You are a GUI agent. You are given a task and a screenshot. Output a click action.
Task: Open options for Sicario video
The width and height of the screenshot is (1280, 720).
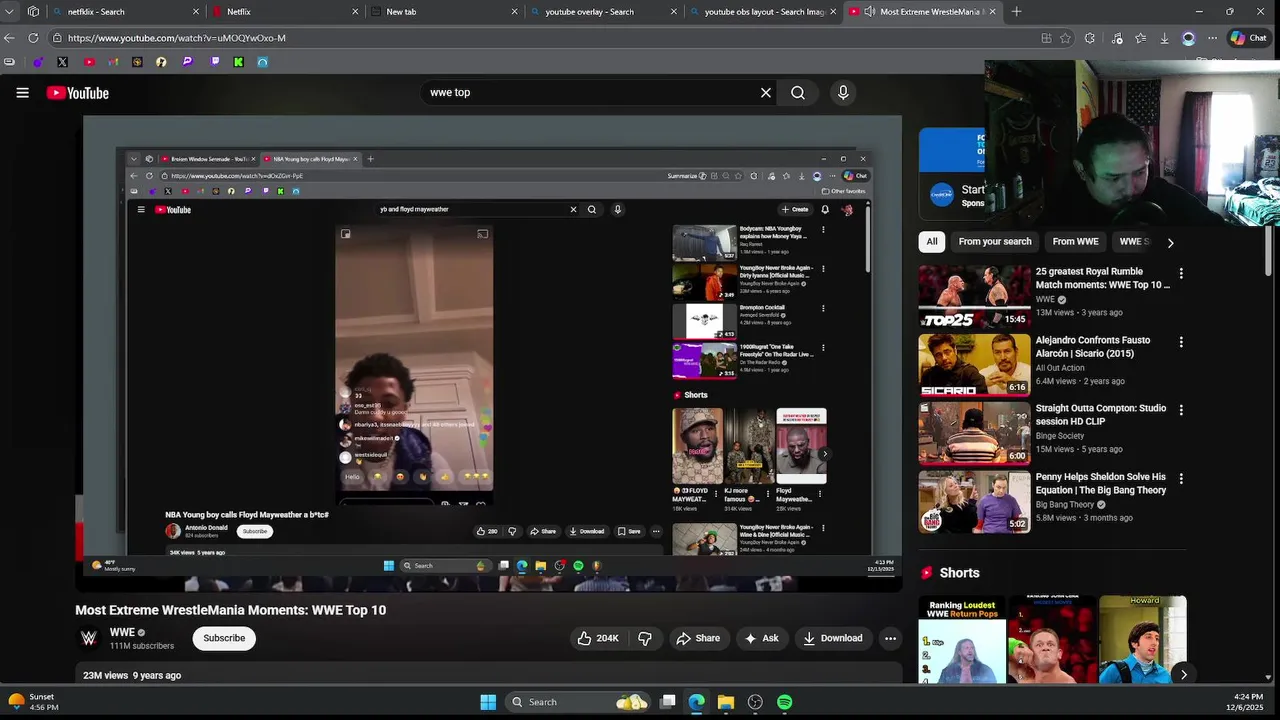point(1181,342)
